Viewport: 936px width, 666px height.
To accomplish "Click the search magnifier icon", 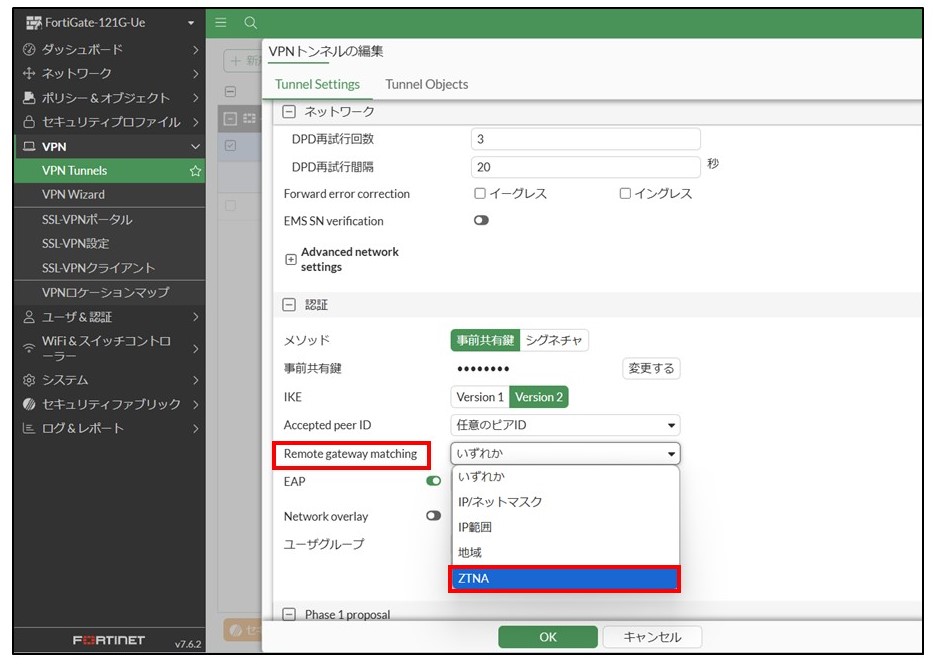I will pos(251,23).
